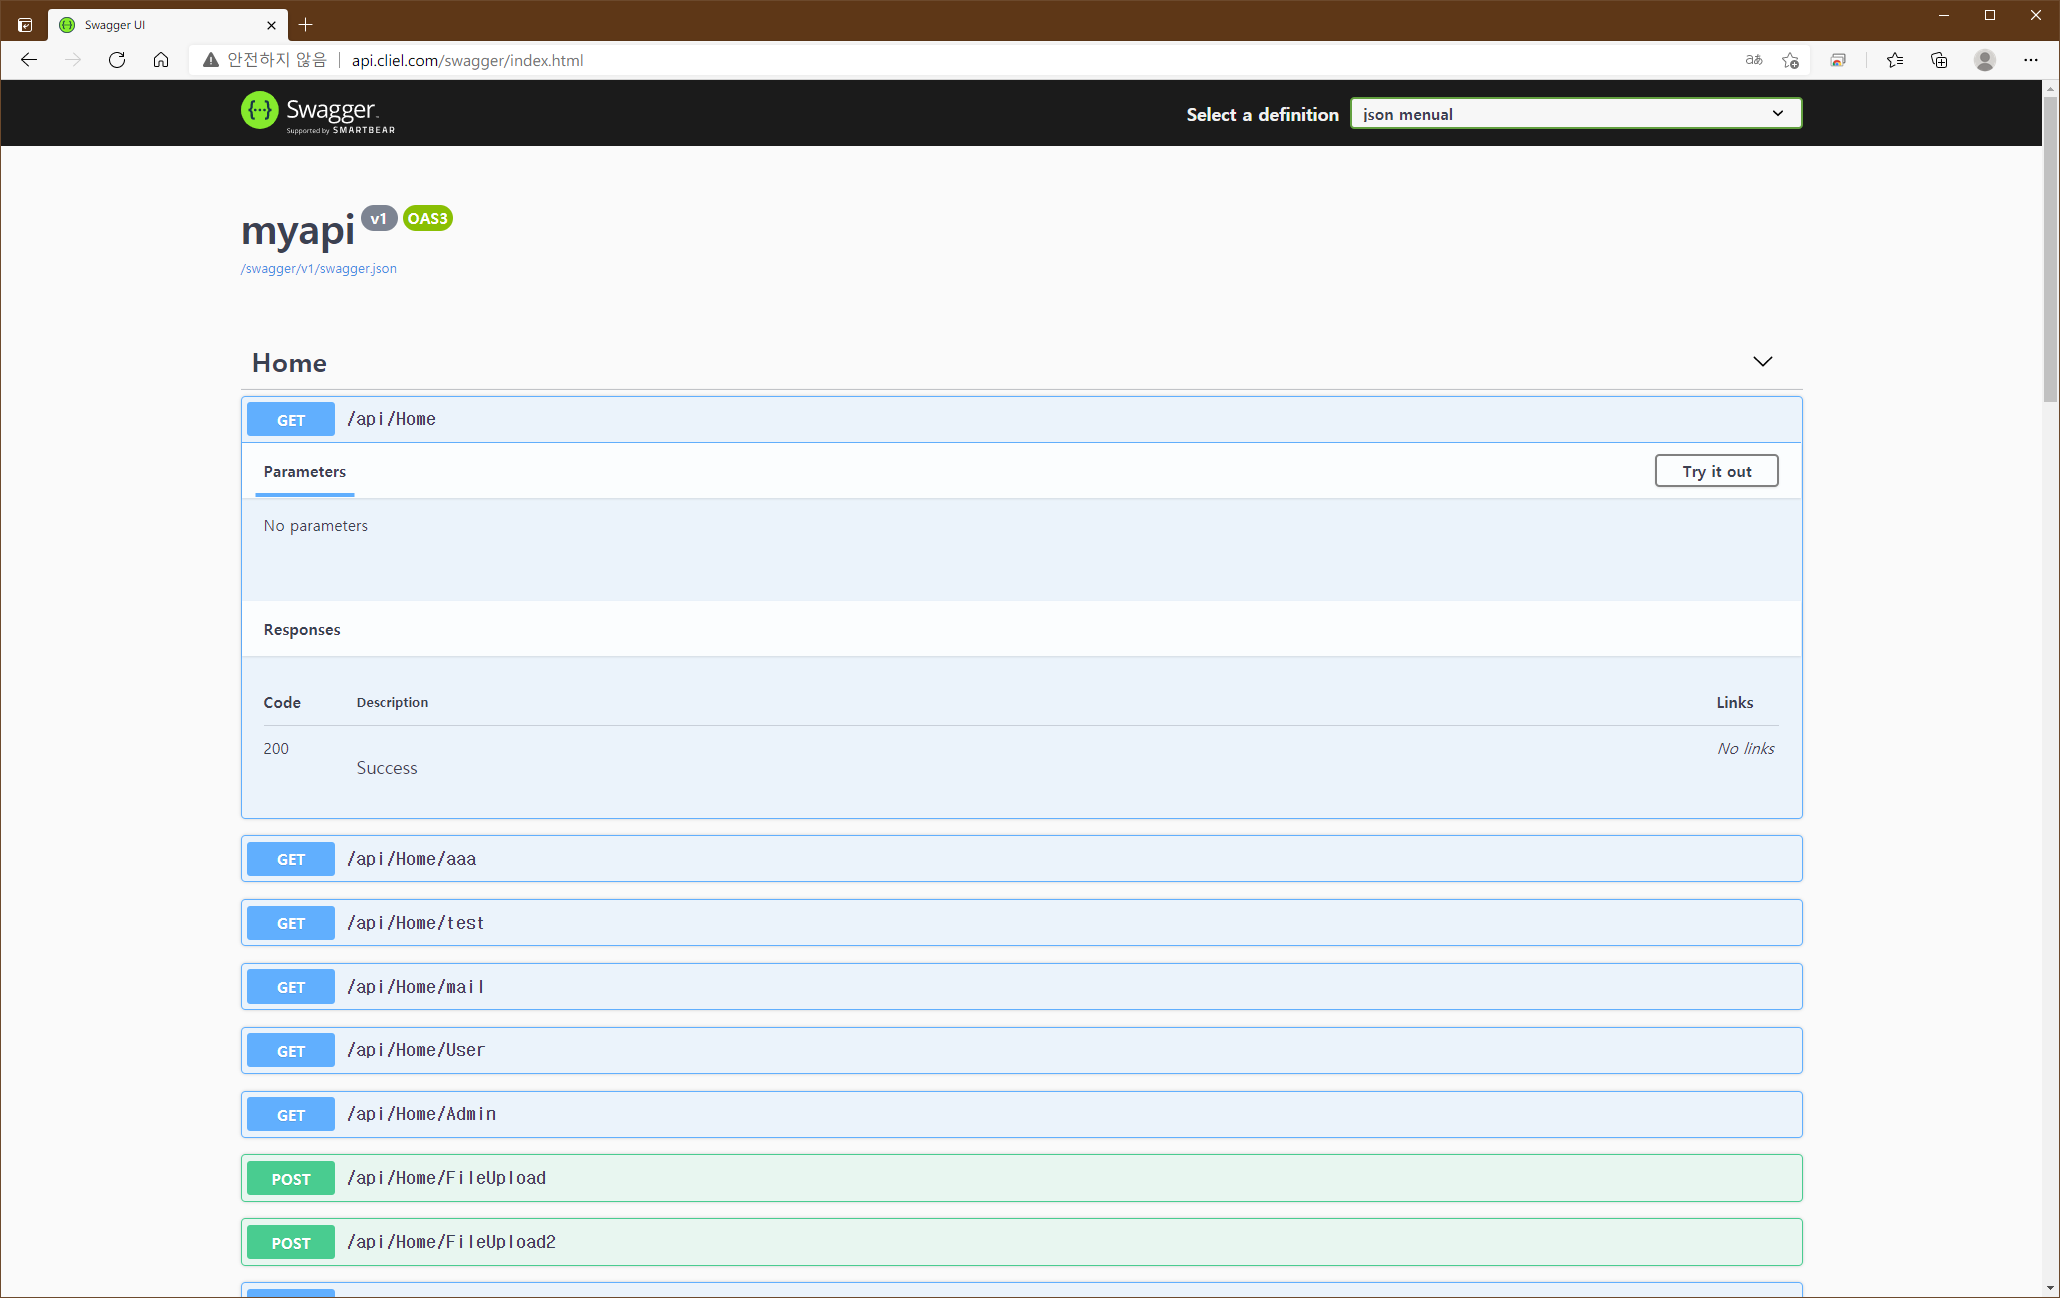This screenshot has width=2060, height=1298.
Task: Click the translate page icon
Action: pyautogui.click(x=1754, y=60)
